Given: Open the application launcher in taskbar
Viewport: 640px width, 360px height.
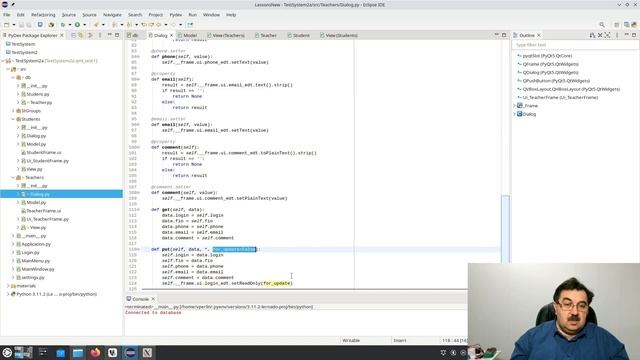Looking at the screenshot, I should click(7, 353).
